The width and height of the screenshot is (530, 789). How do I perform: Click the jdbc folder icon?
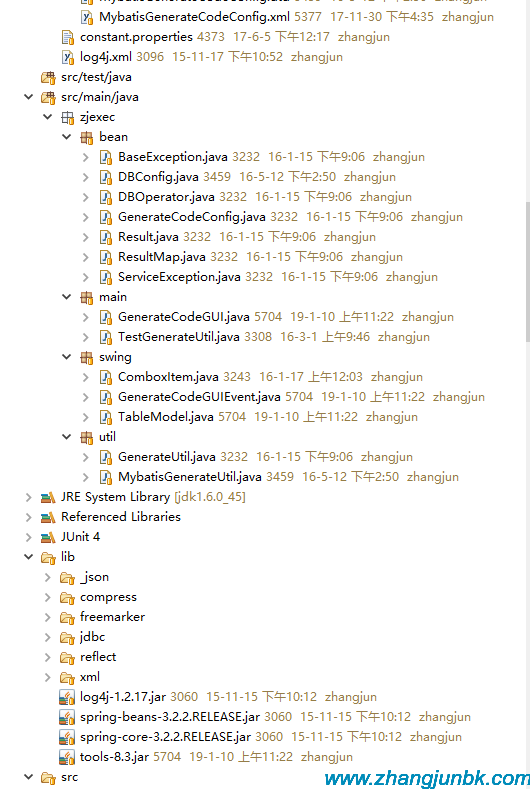tap(67, 637)
